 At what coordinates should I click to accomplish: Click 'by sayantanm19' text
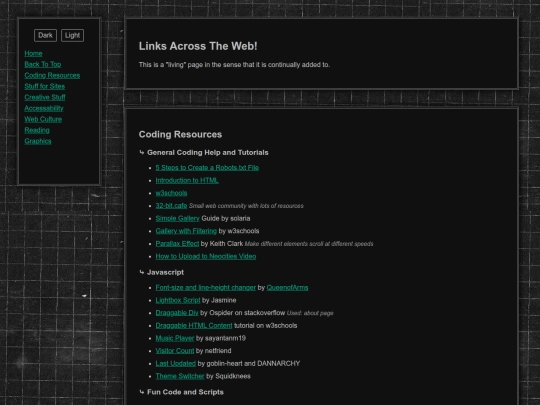click(x=221, y=339)
